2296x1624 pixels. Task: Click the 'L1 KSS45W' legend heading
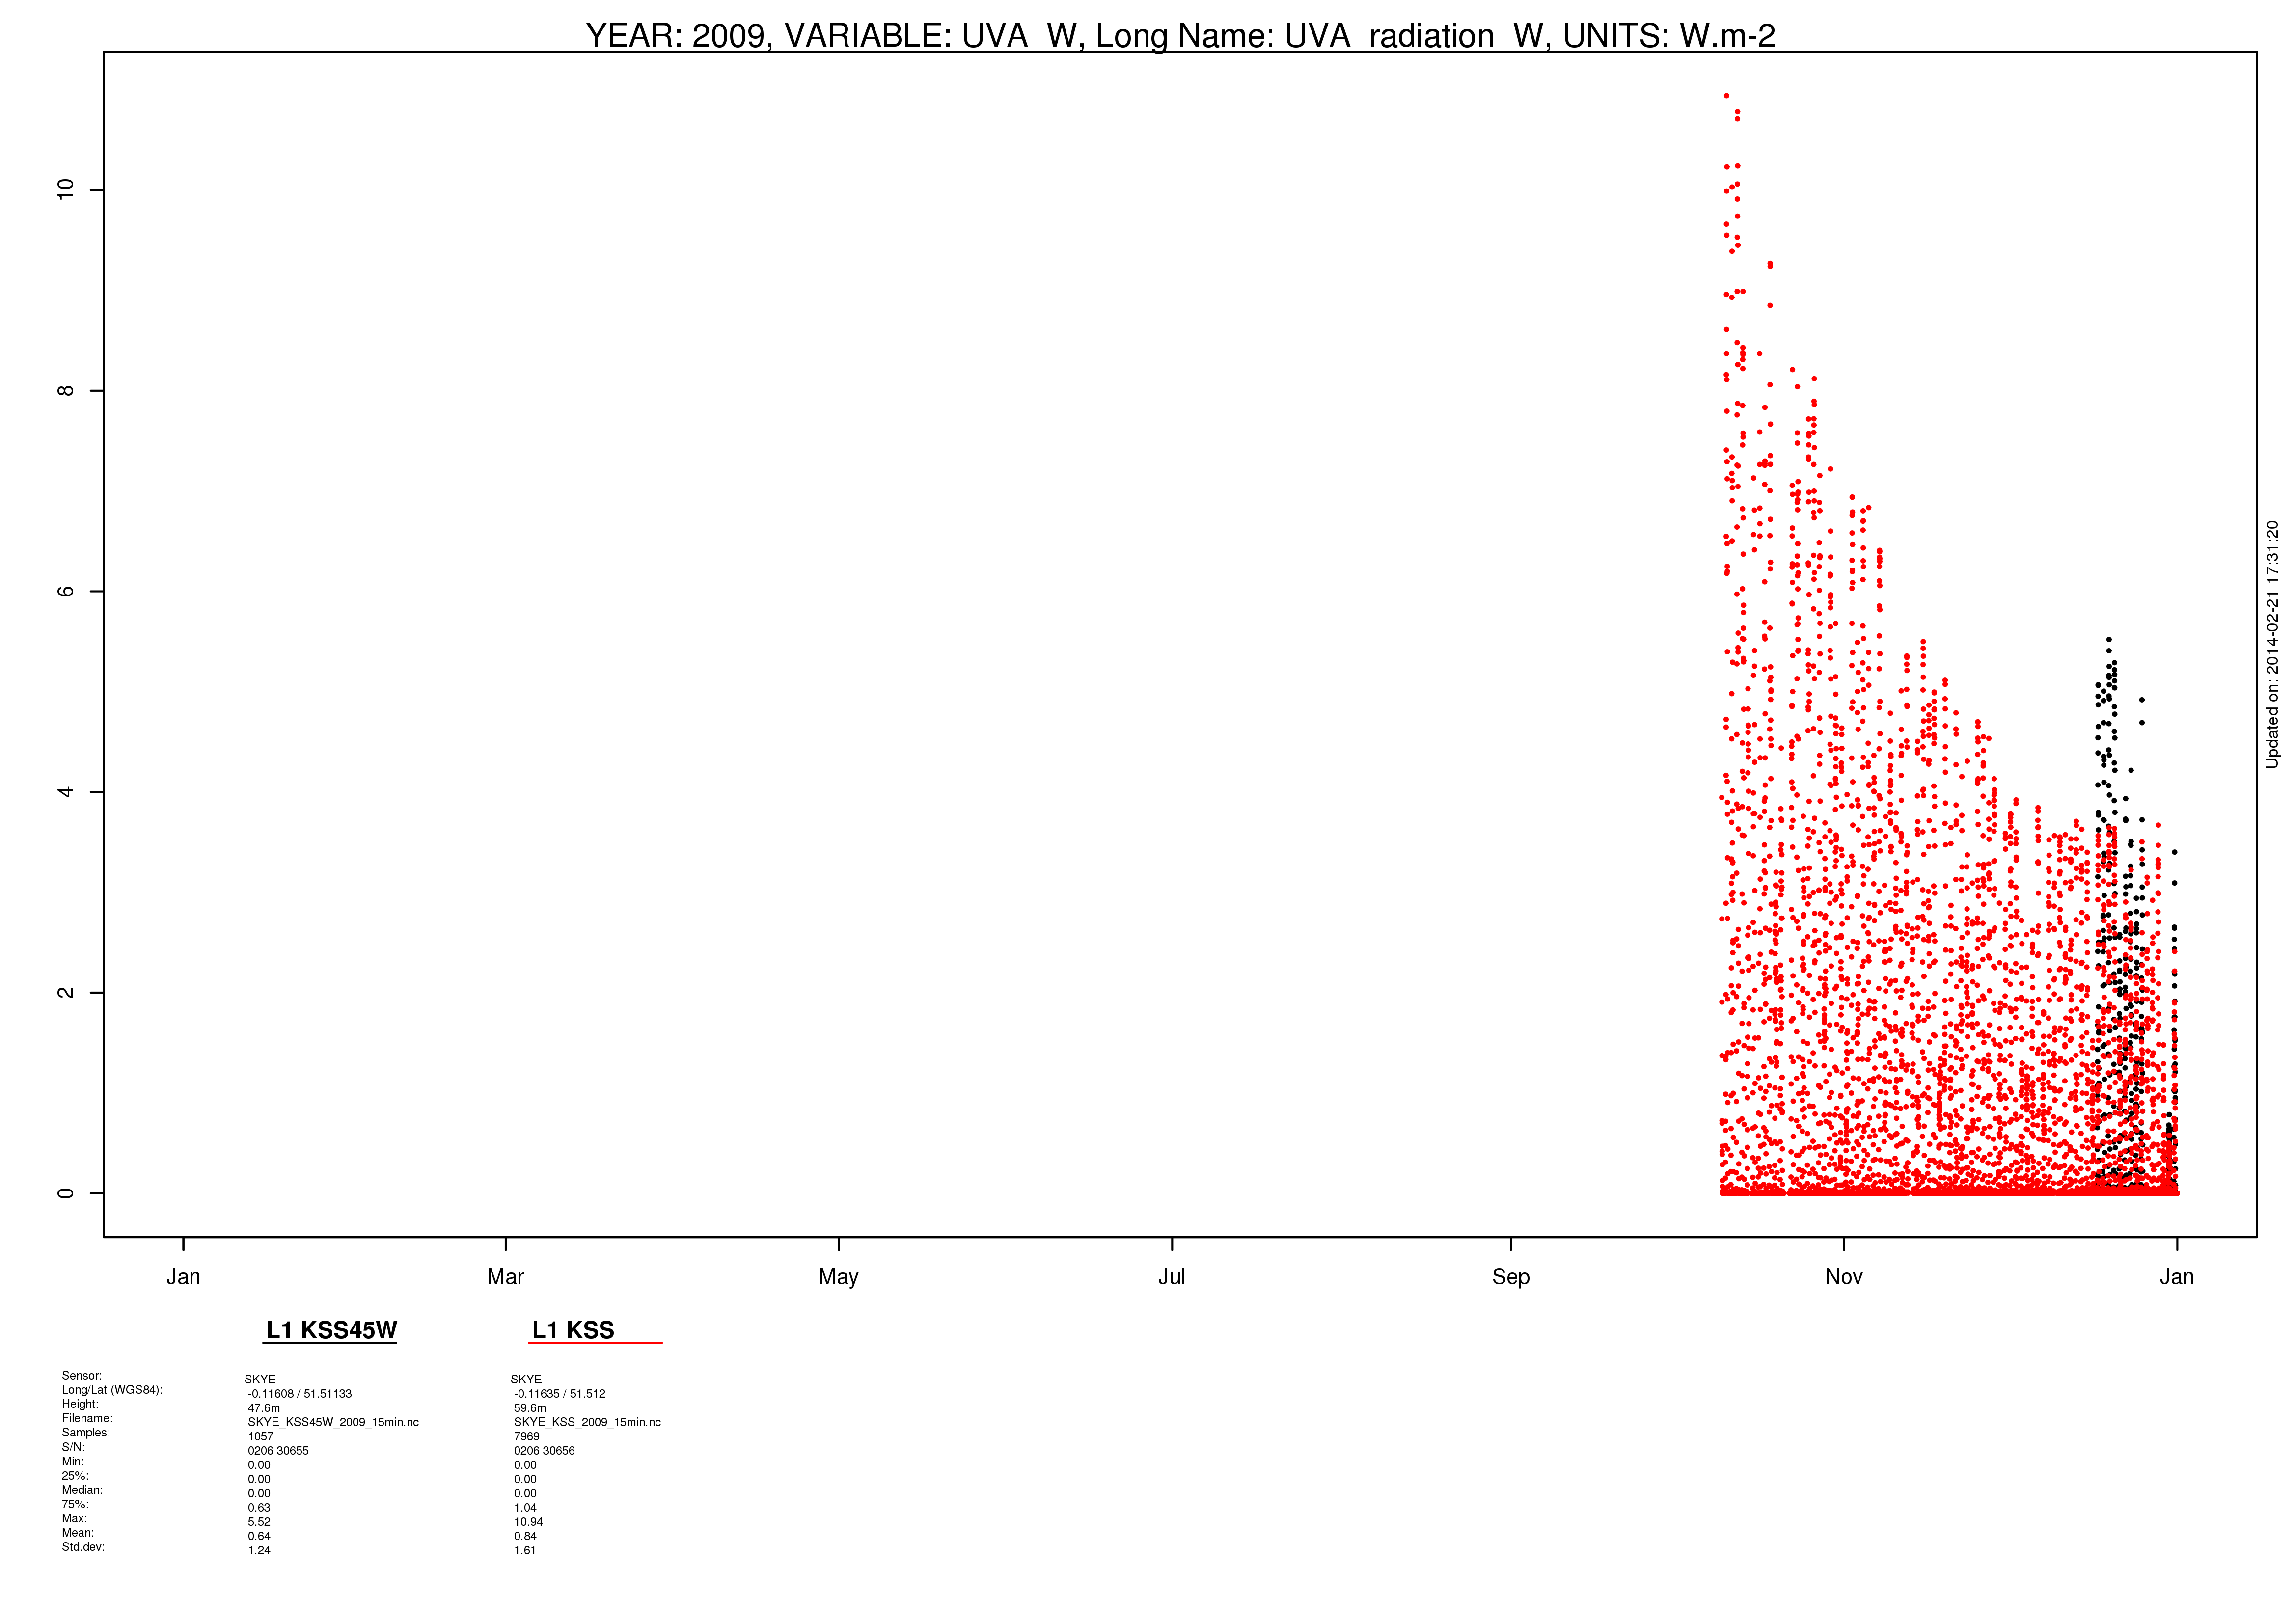(x=331, y=1330)
